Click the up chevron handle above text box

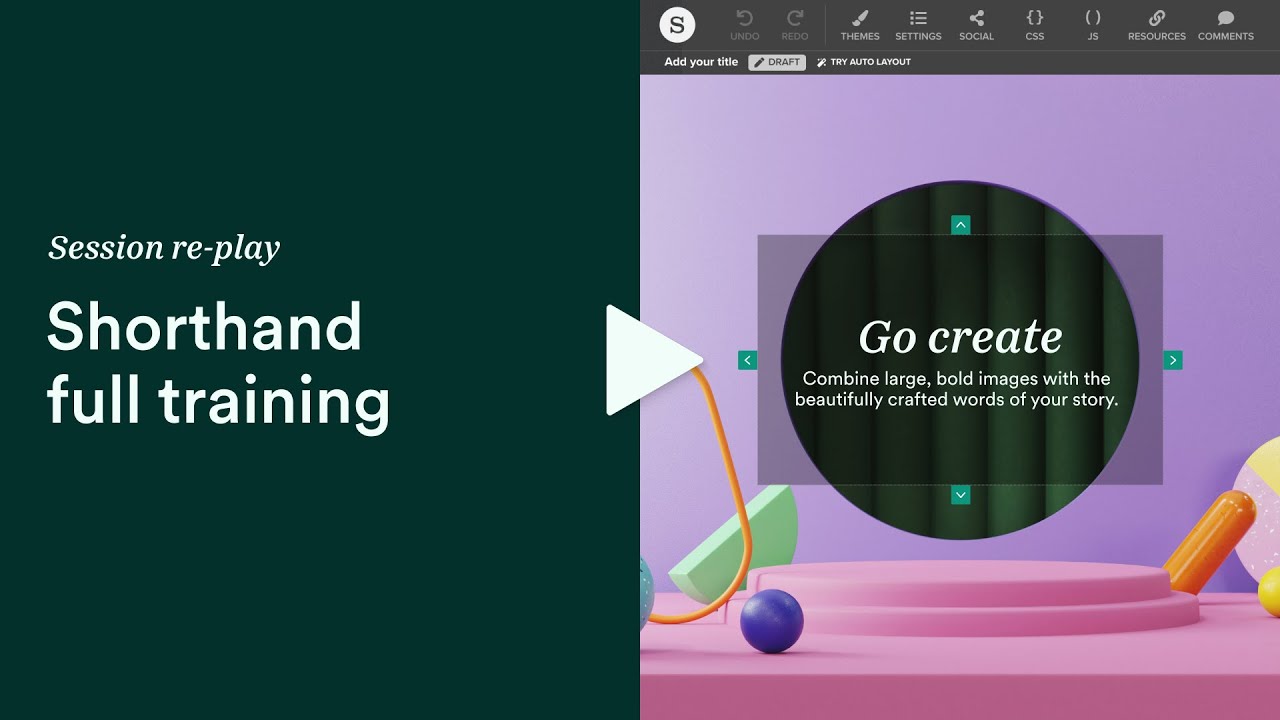pyautogui.click(x=961, y=225)
